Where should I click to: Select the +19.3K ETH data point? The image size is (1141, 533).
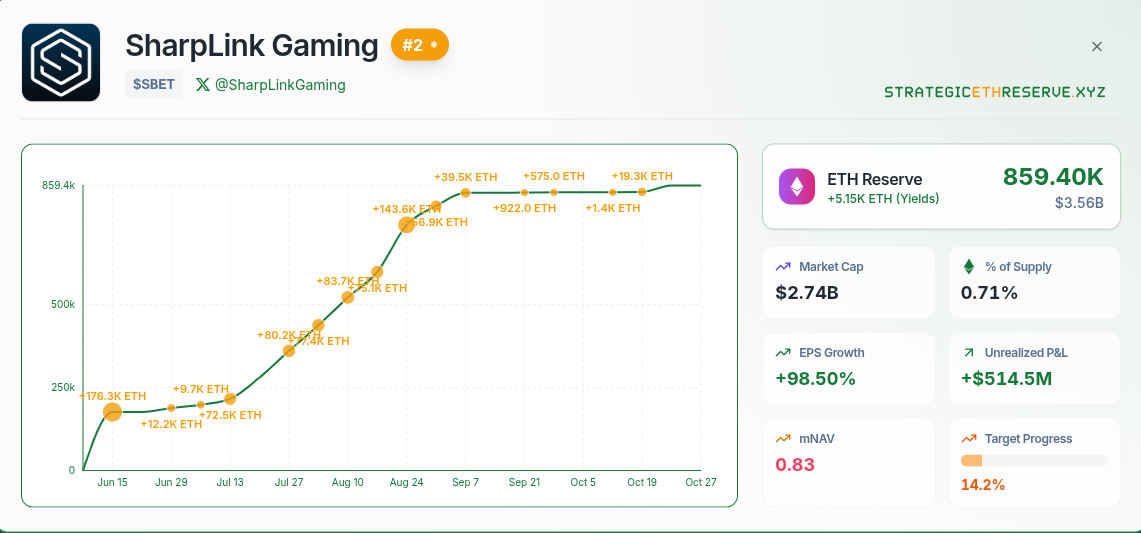click(642, 191)
